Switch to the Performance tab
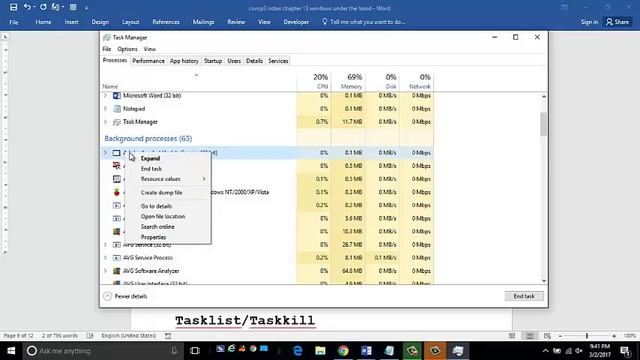Image resolution: width=640 pixels, height=360 pixels. tap(149, 61)
